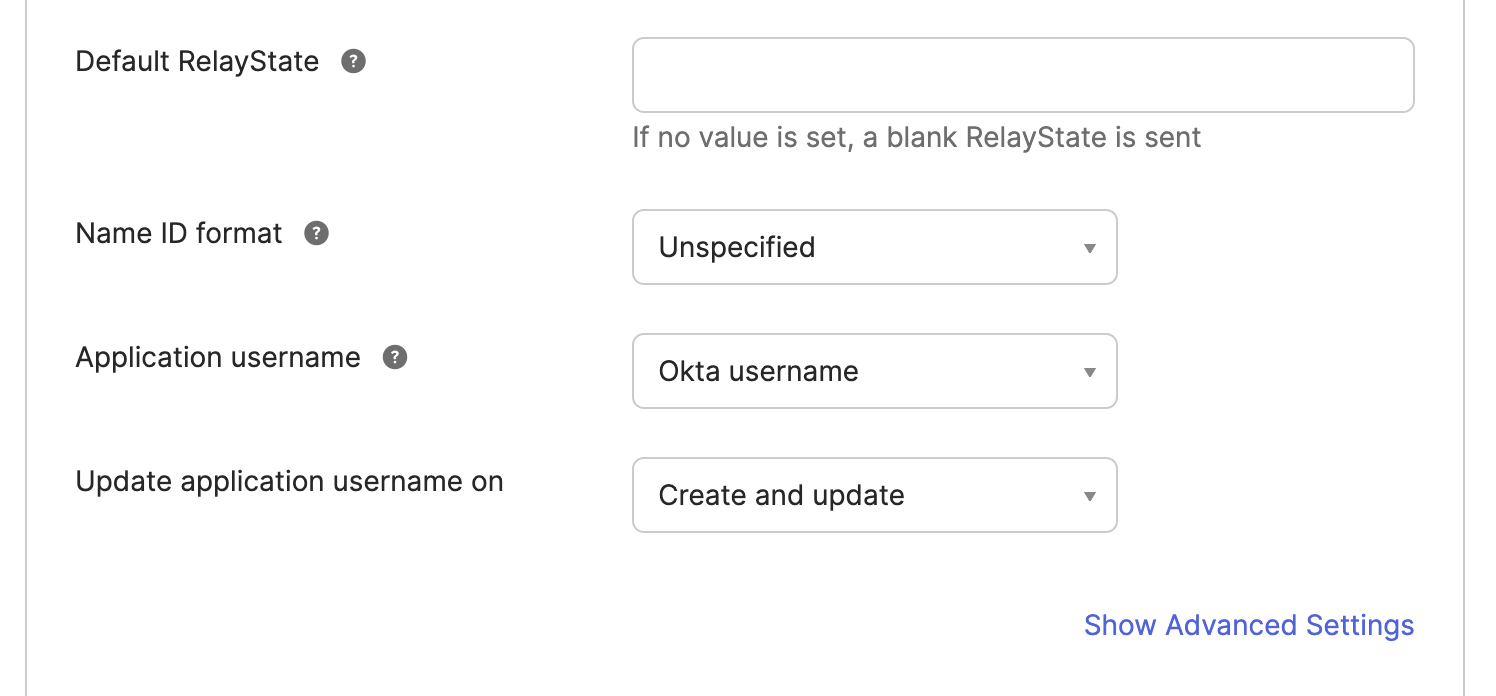Click the Name ID format dropdown arrow
The height and width of the screenshot is (696, 1496).
tap(1090, 248)
